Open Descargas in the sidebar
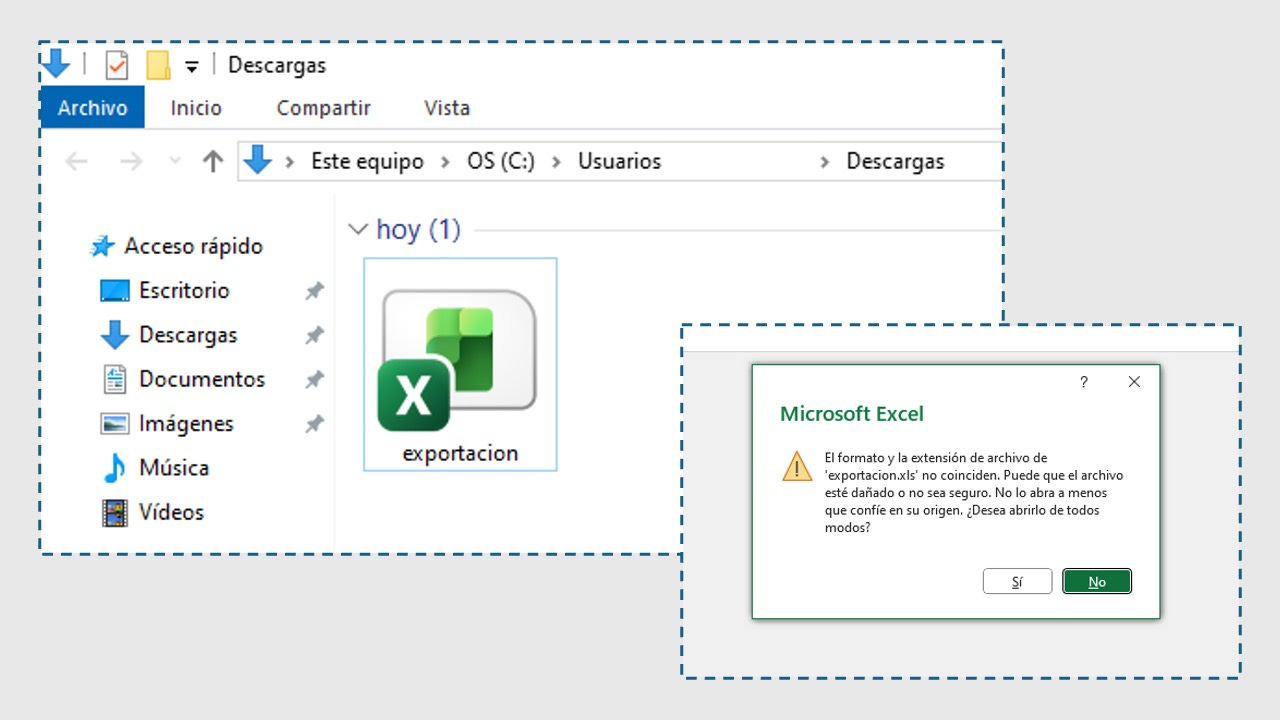 click(x=188, y=335)
